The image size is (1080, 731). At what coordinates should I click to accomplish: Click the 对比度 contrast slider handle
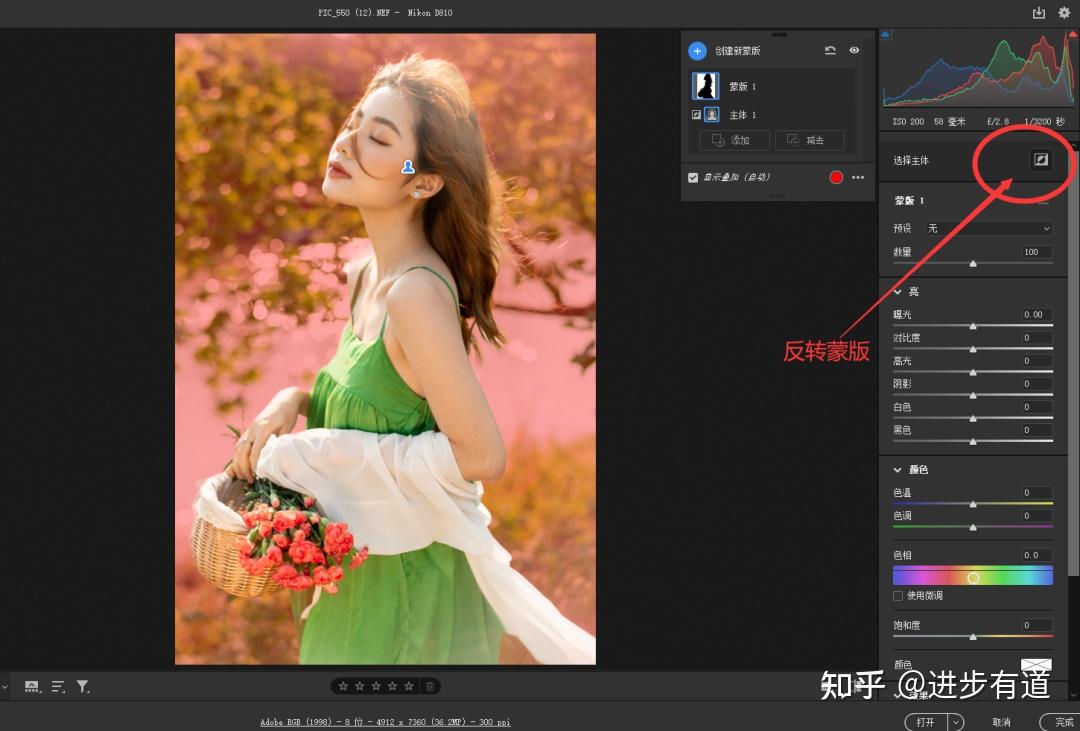coord(973,349)
